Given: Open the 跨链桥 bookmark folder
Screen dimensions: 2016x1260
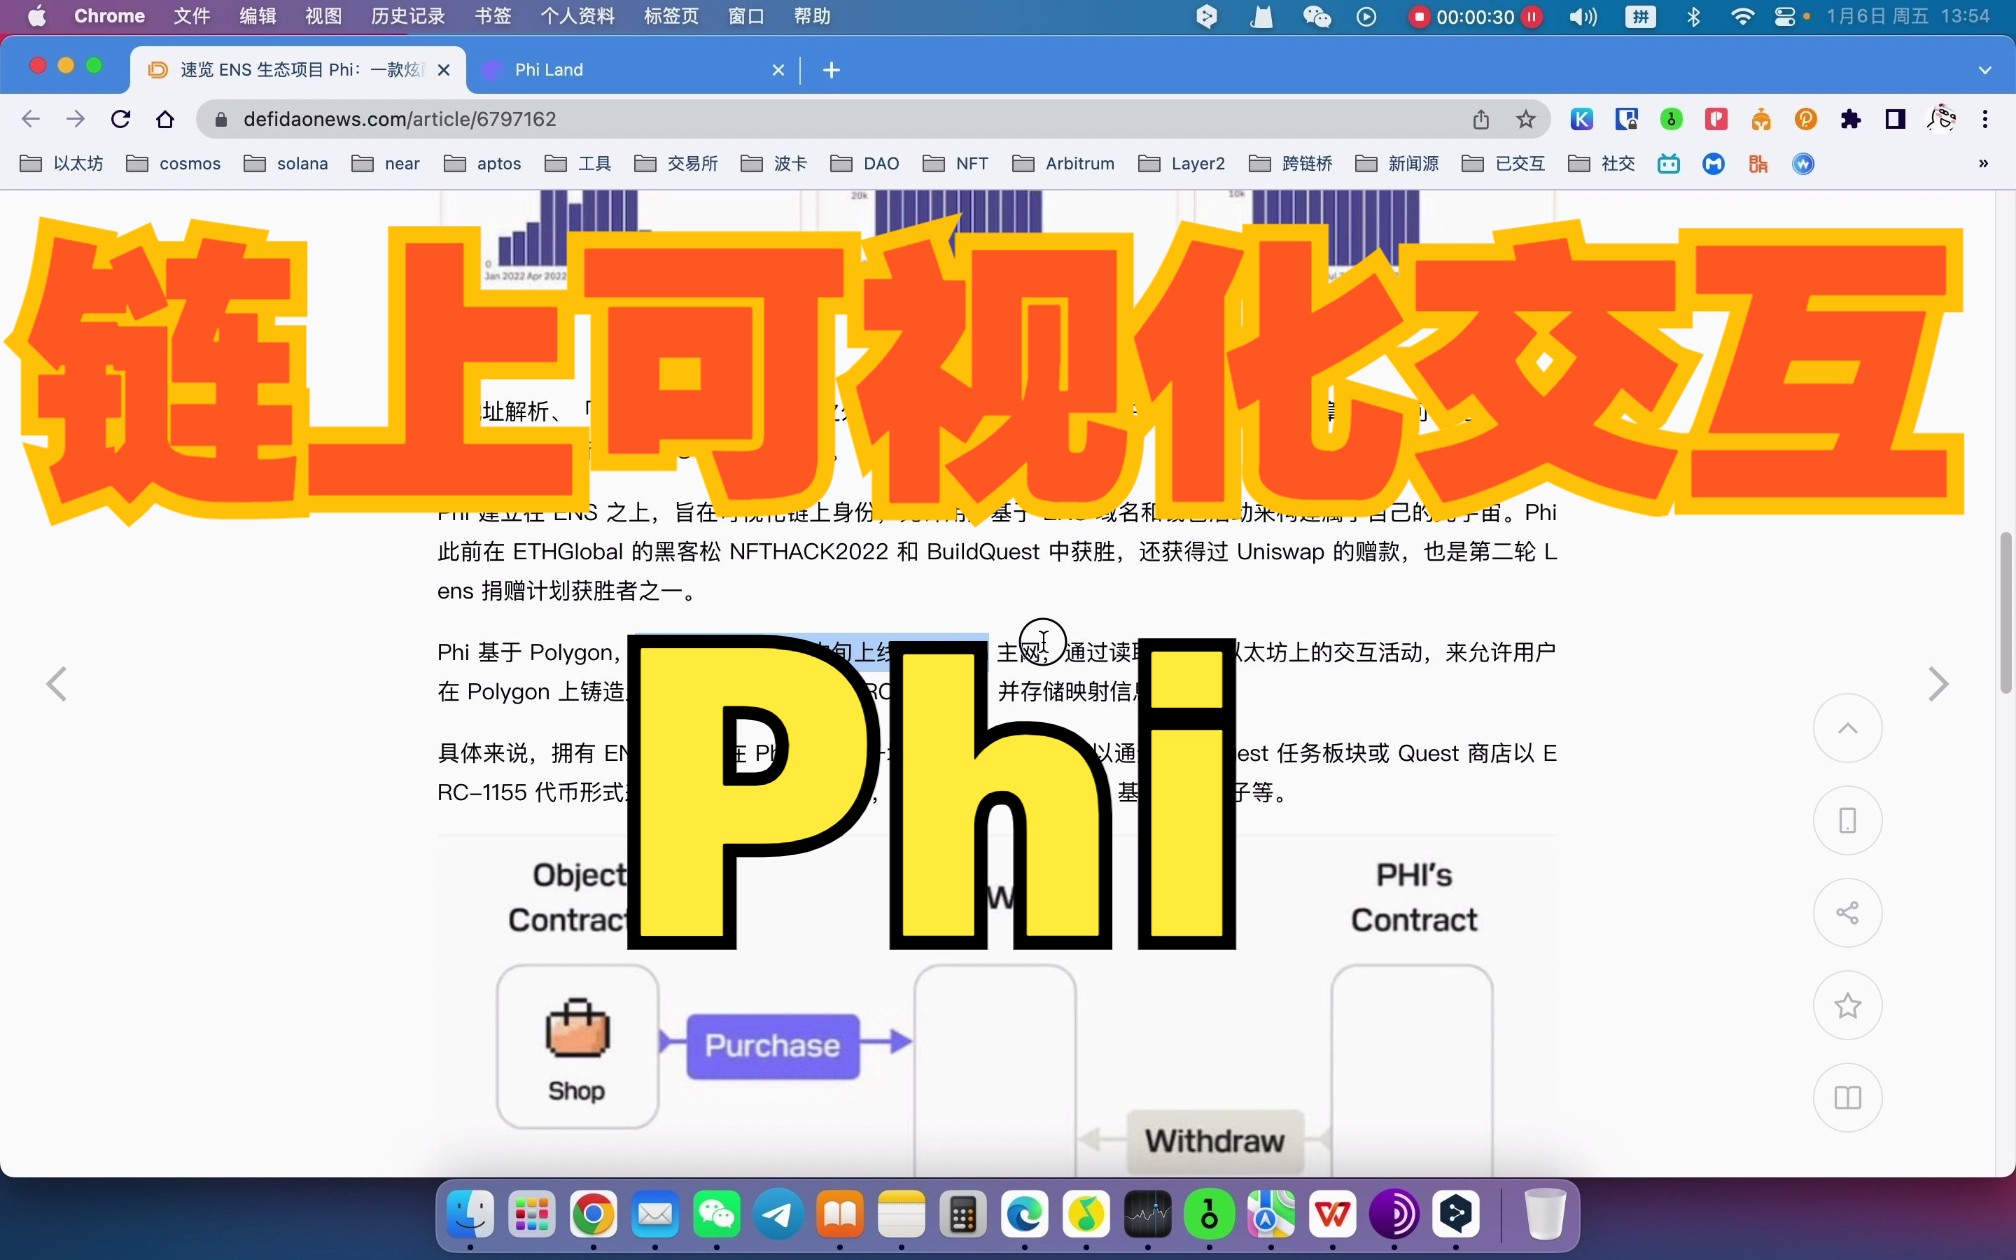Looking at the screenshot, I should click(x=1290, y=163).
